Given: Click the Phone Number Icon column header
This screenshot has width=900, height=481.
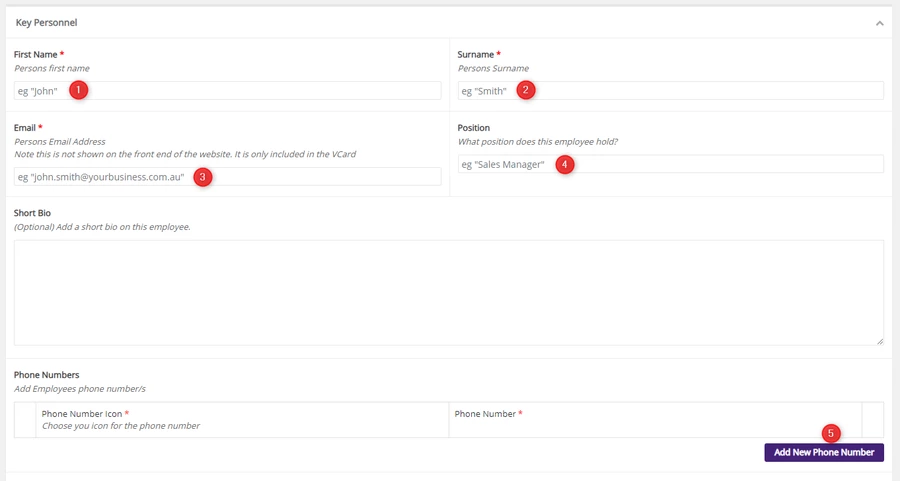Looking at the screenshot, I should [82, 414].
